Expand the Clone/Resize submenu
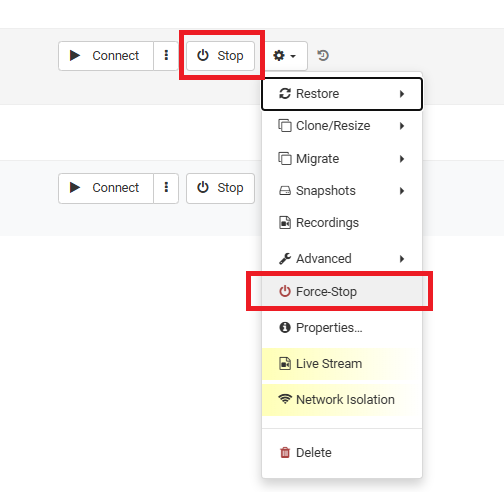The height and width of the screenshot is (492, 504). coord(342,126)
